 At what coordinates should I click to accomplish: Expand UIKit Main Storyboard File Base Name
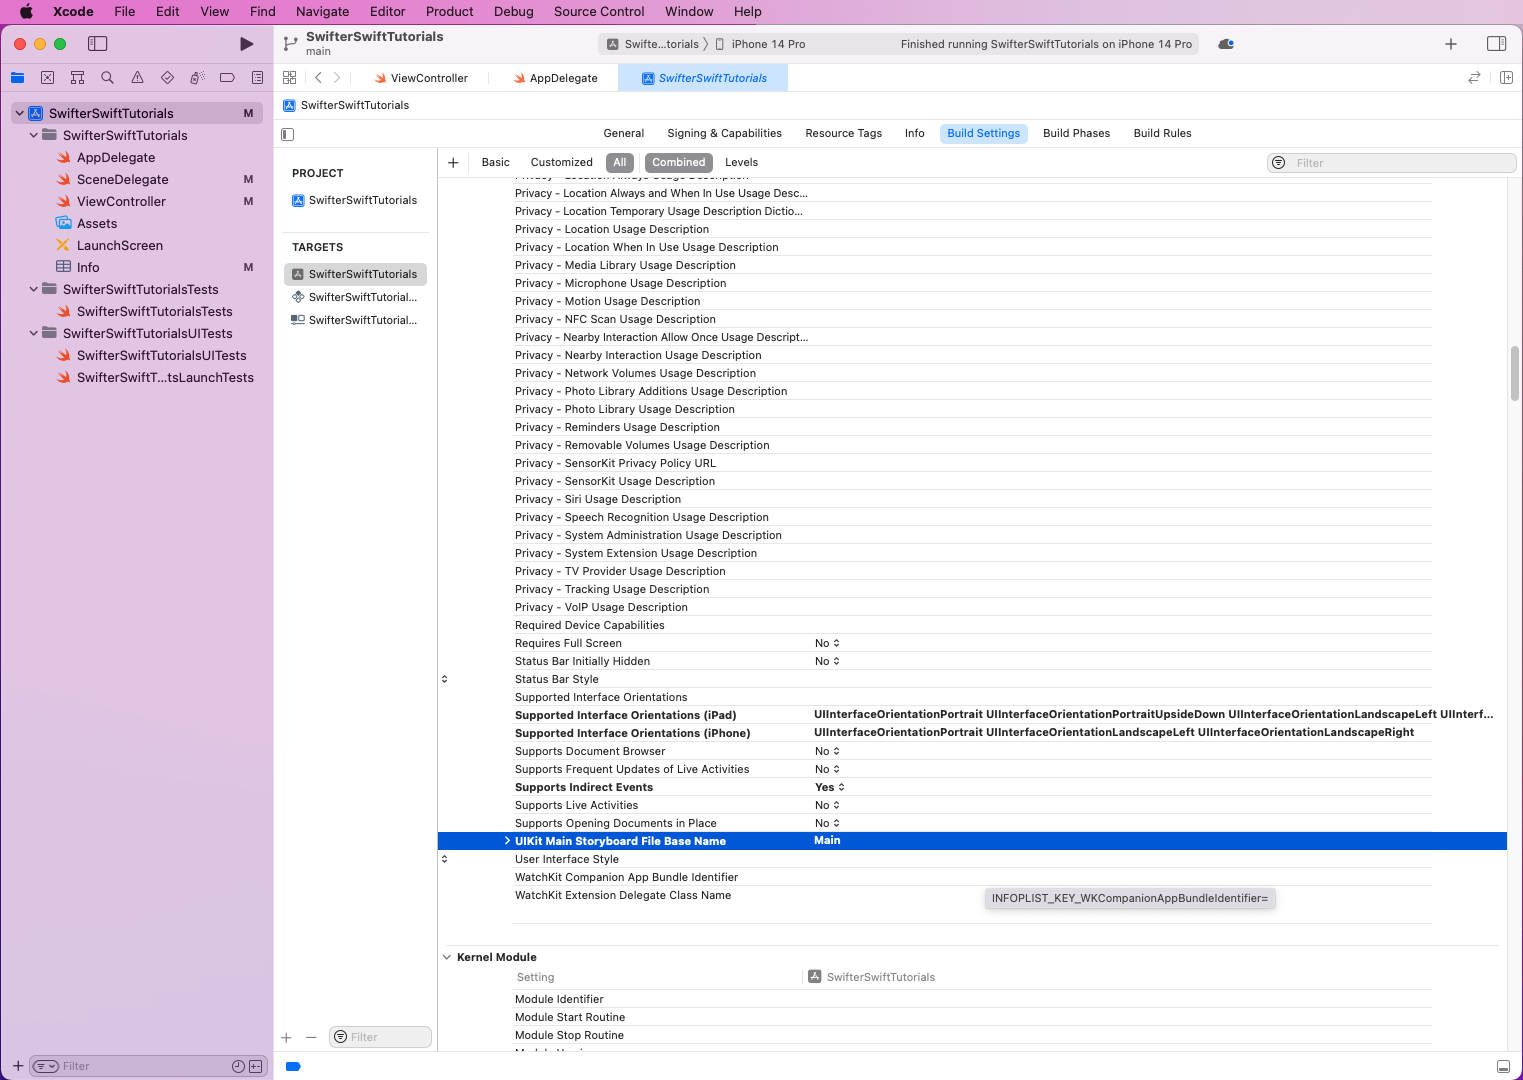507,841
